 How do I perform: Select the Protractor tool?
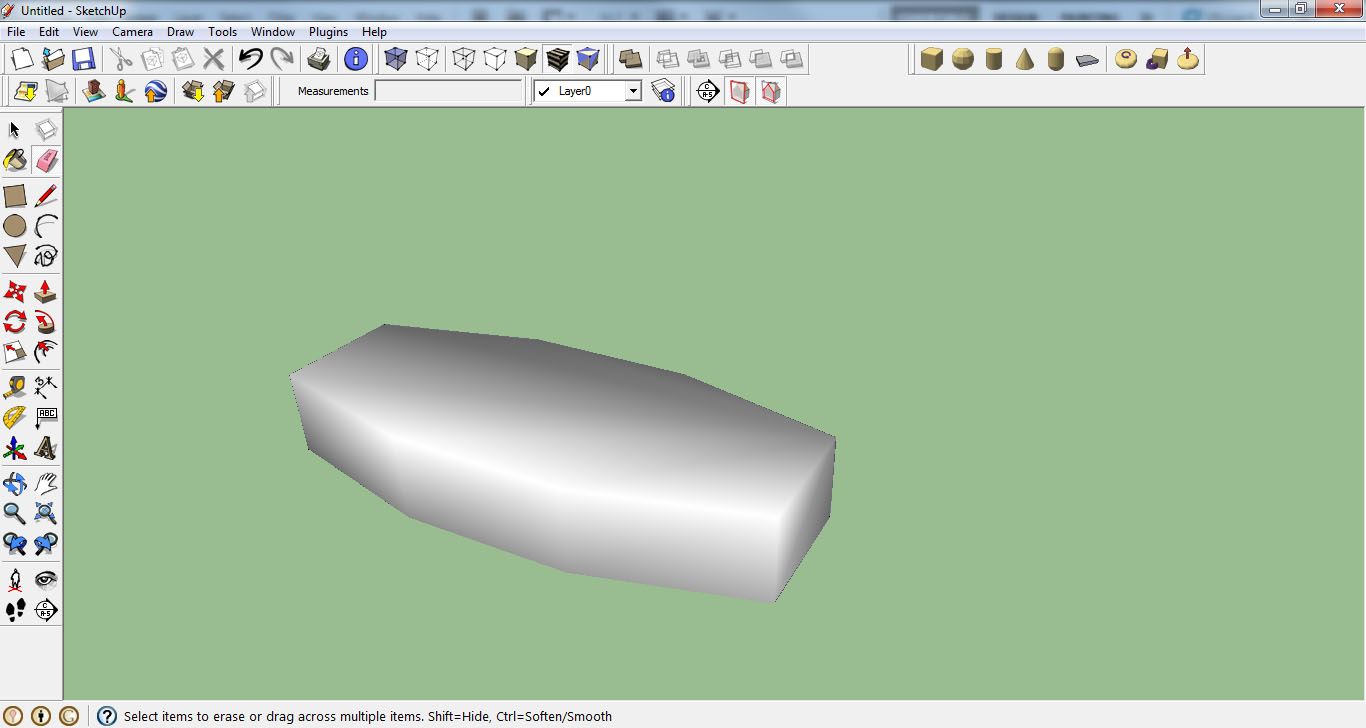15,417
